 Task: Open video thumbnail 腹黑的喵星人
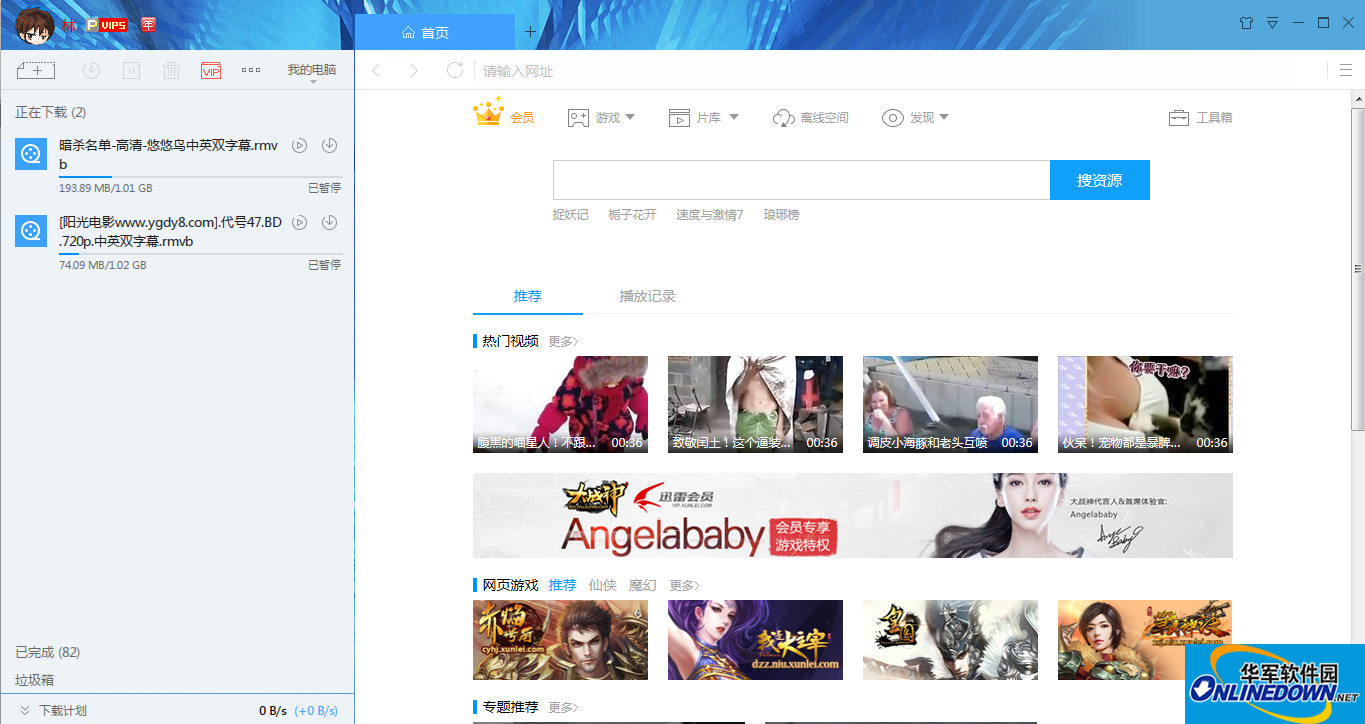click(x=560, y=404)
